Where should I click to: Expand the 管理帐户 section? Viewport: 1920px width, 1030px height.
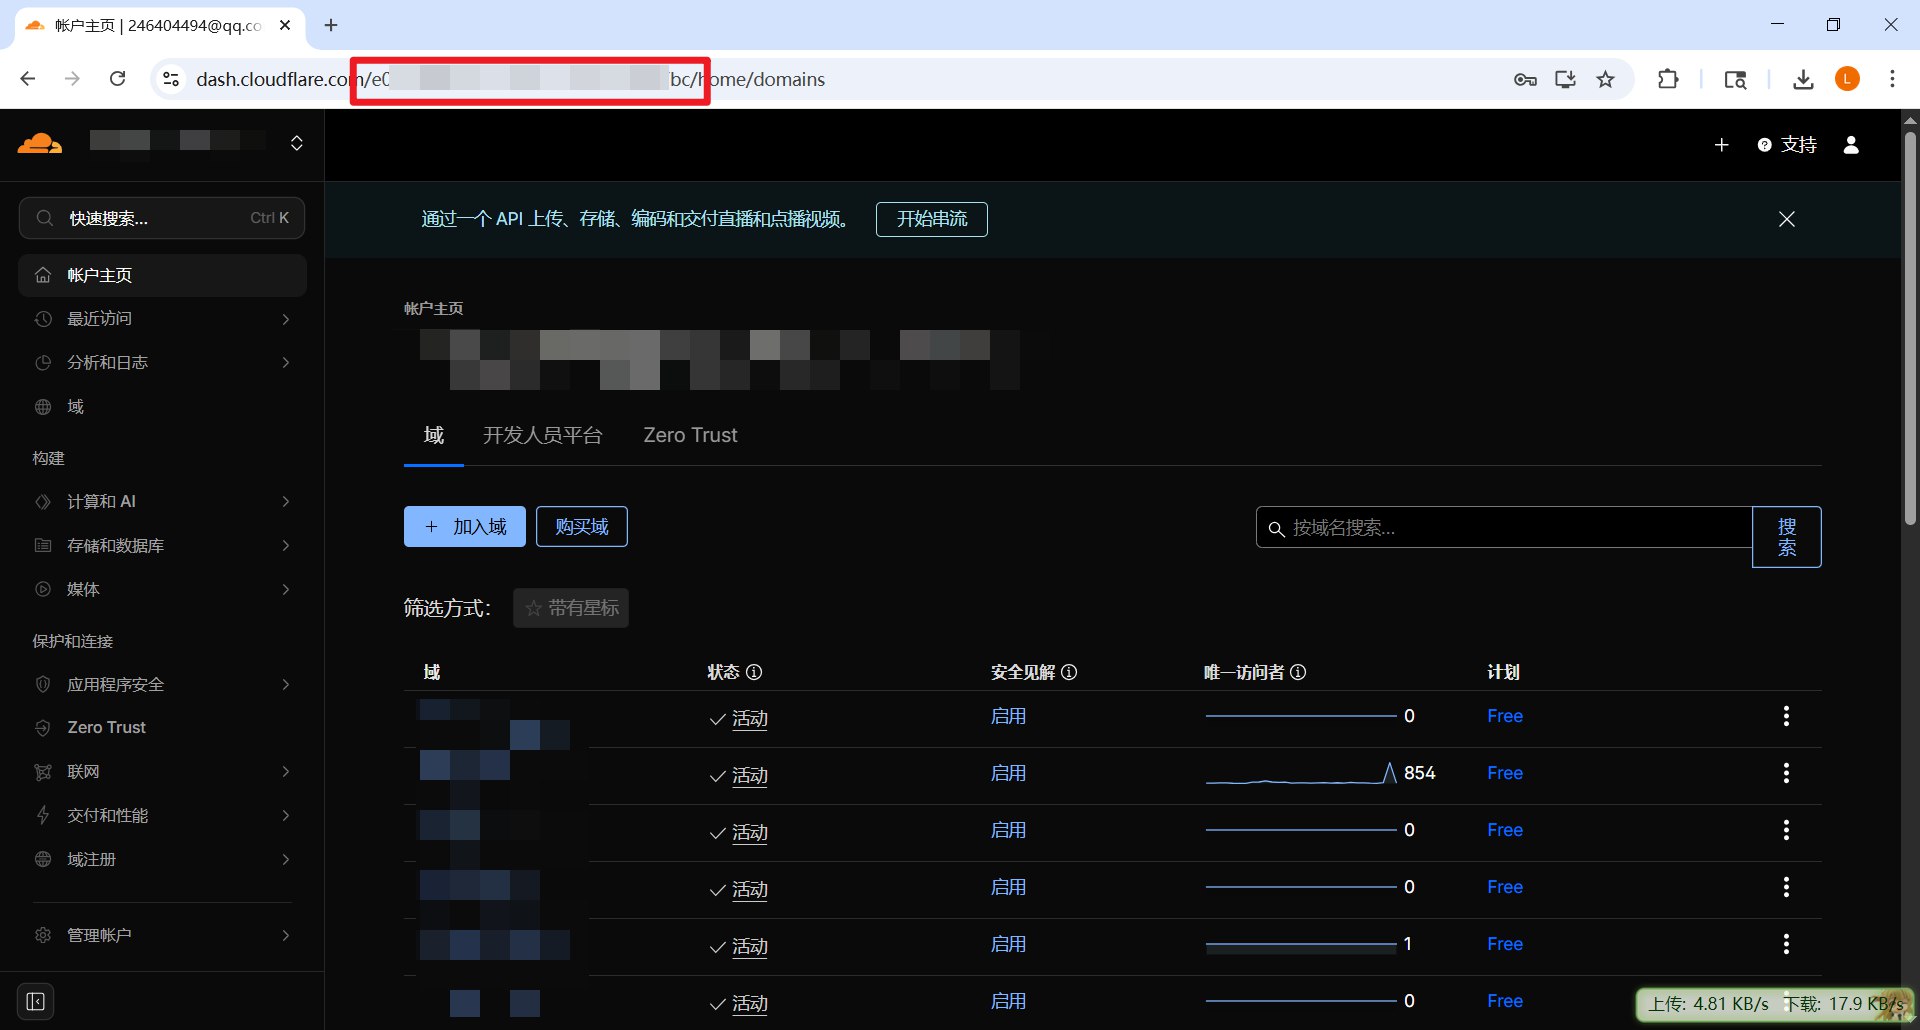[x=162, y=936]
